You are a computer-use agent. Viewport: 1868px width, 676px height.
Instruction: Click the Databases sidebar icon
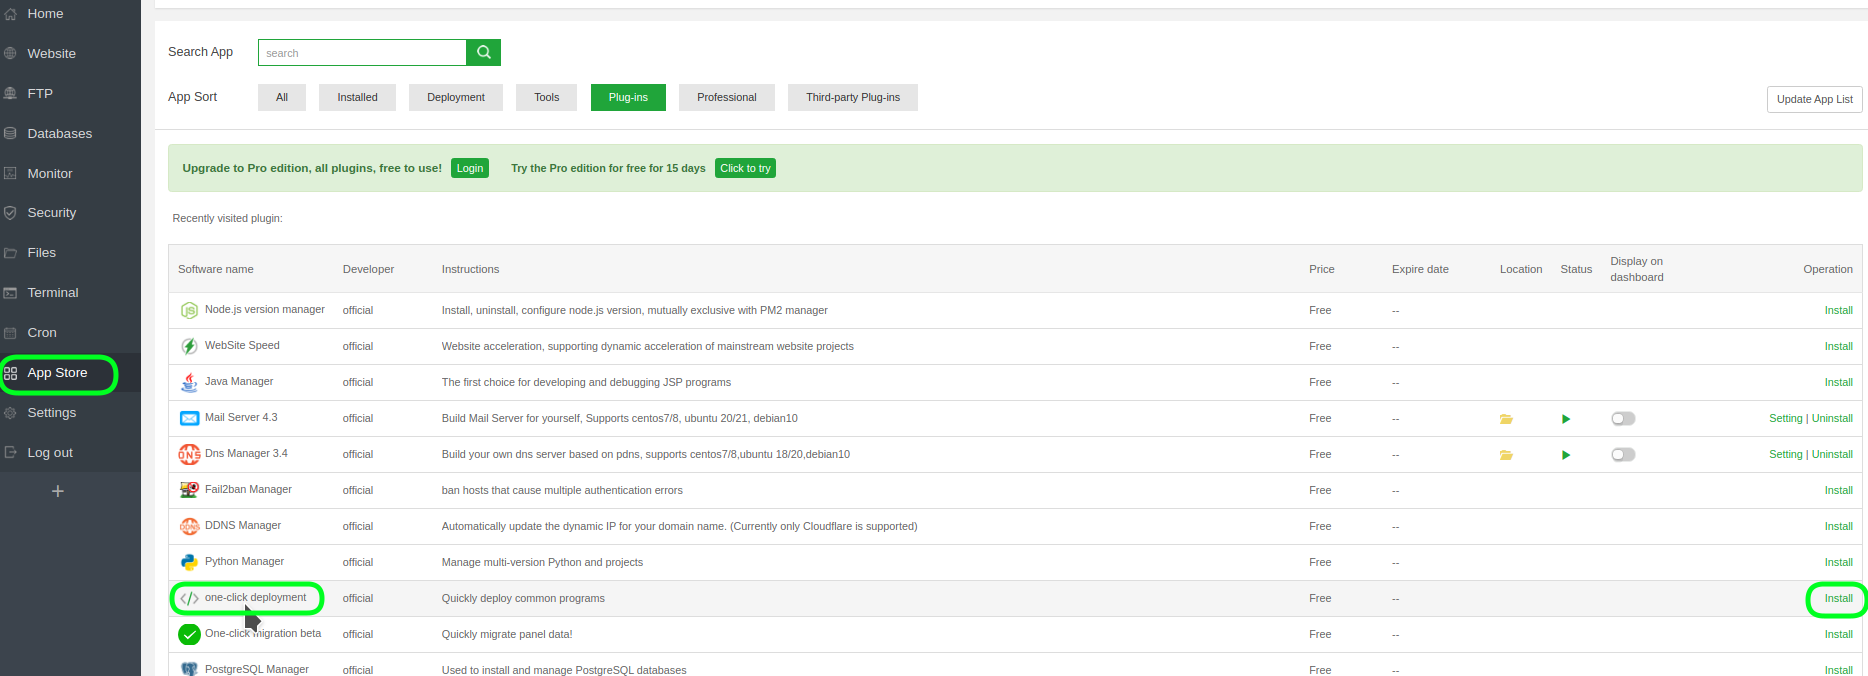[x=10, y=134]
